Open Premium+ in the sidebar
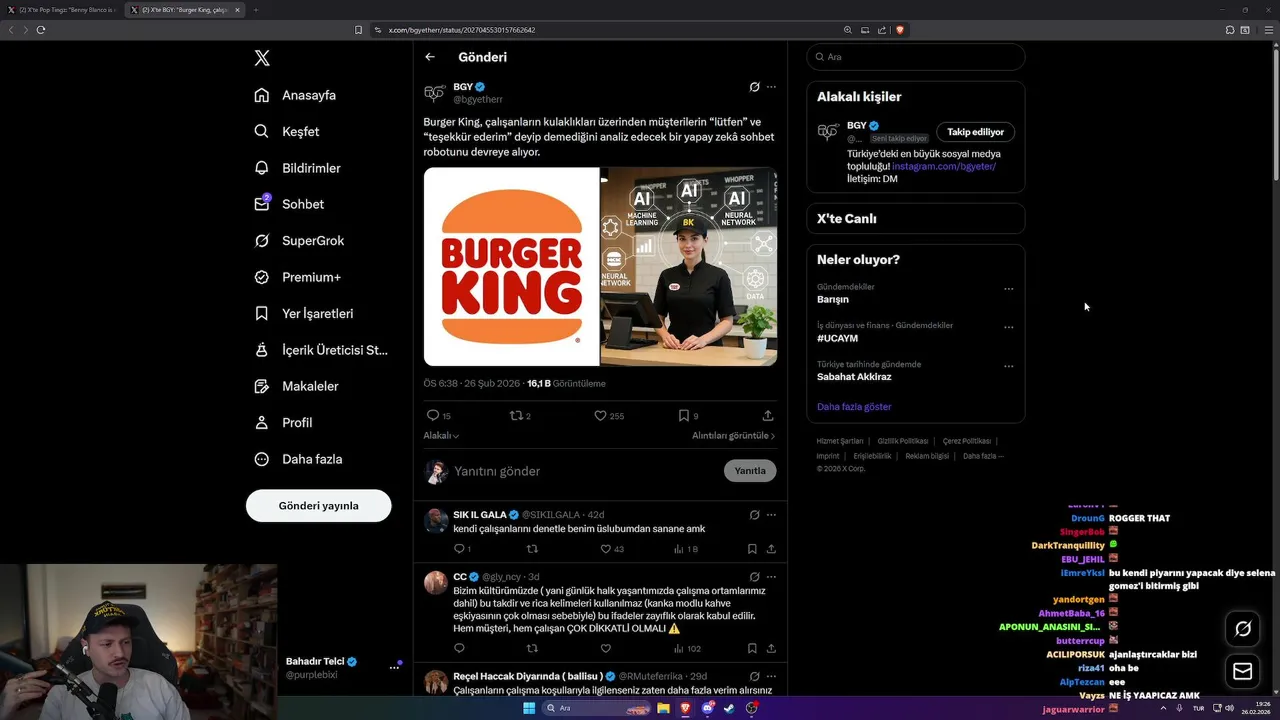The height and width of the screenshot is (720, 1280). (298, 277)
